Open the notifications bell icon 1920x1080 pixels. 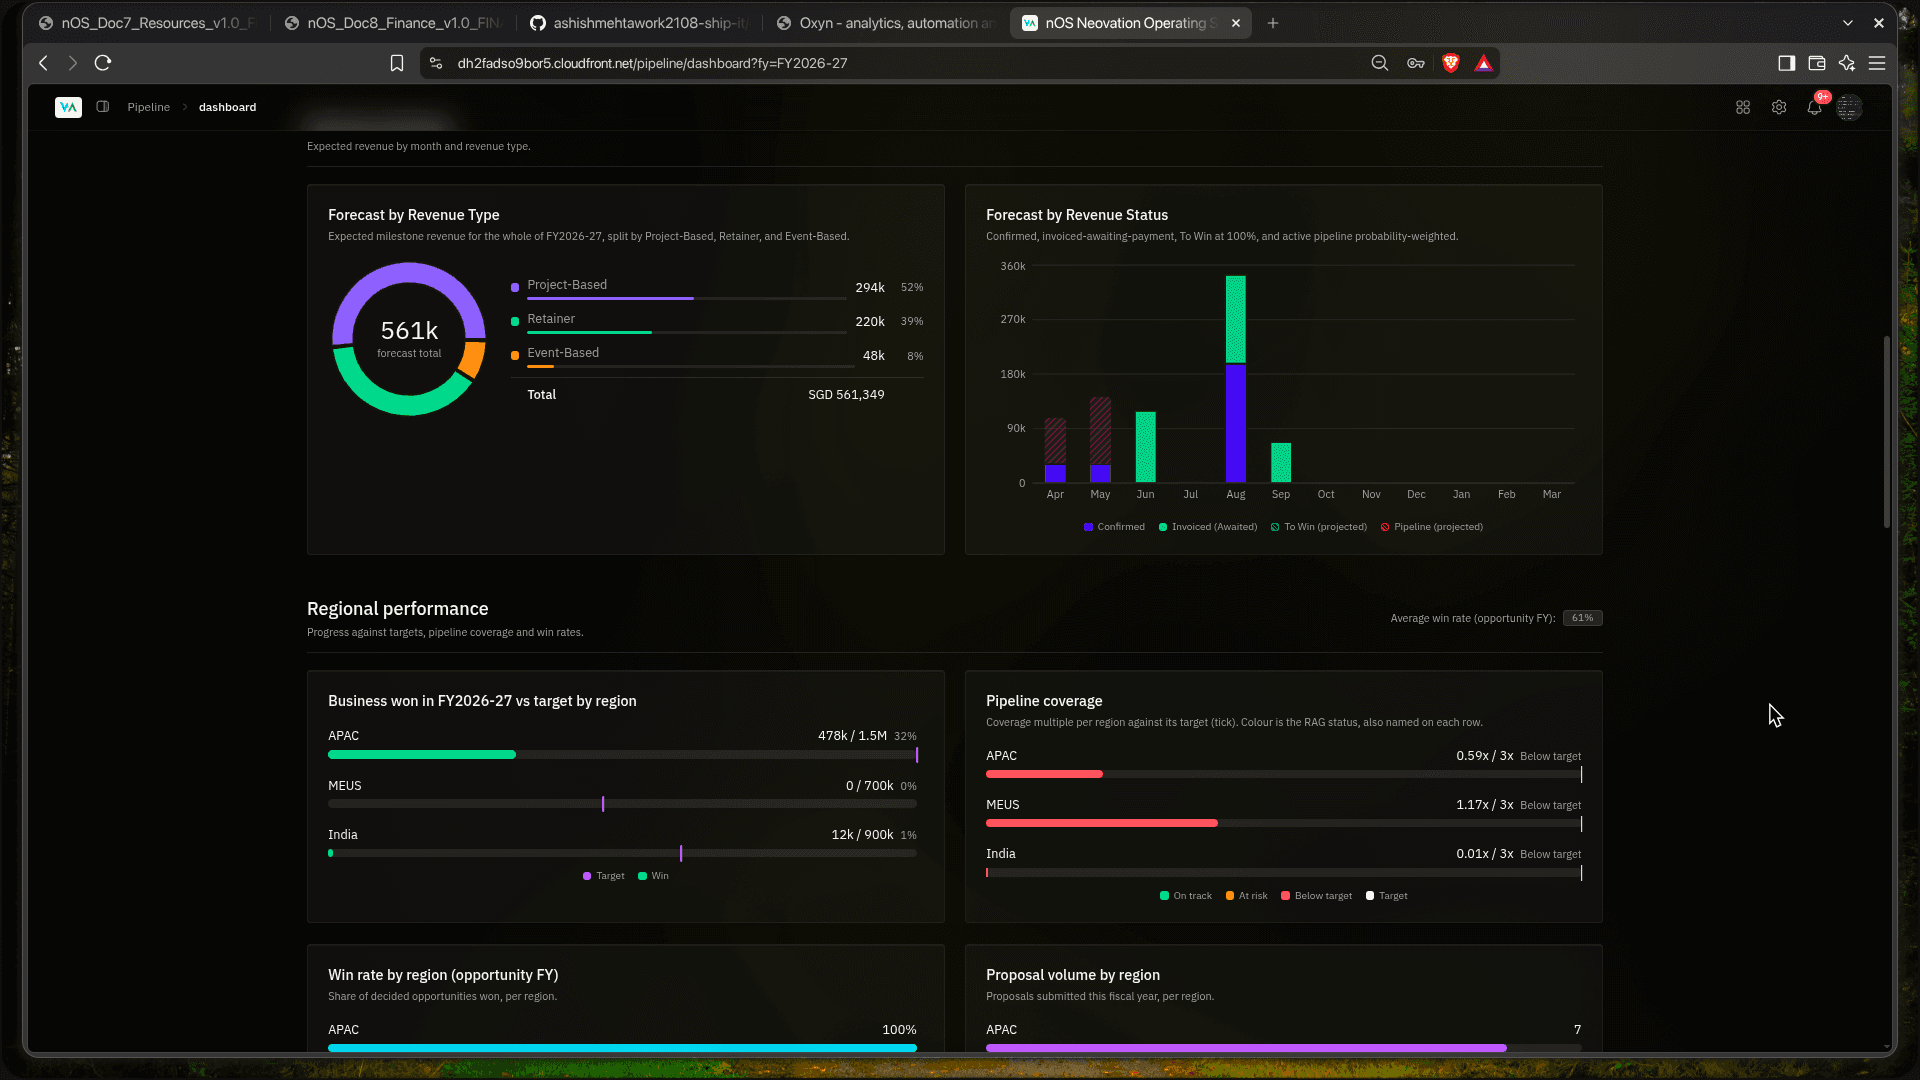[x=1814, y=107]
